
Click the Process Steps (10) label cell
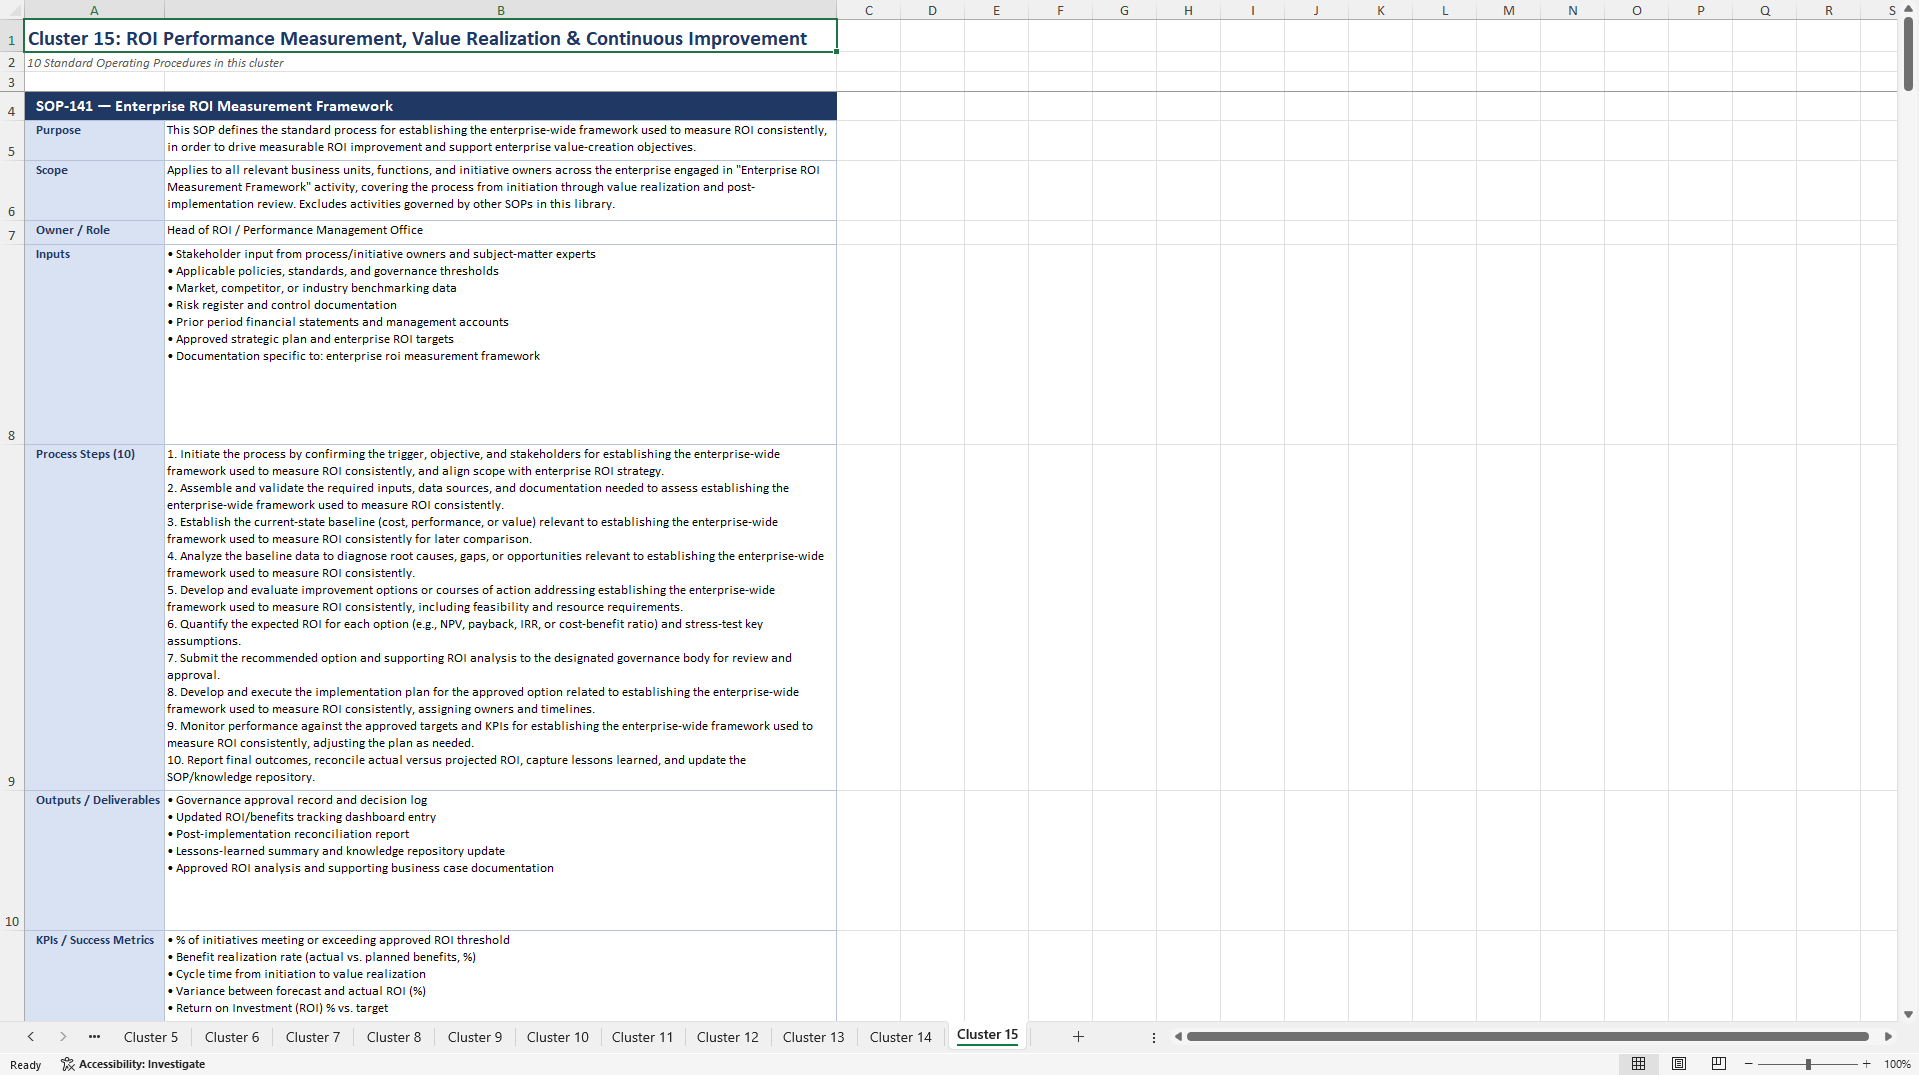tap(95, 617)
